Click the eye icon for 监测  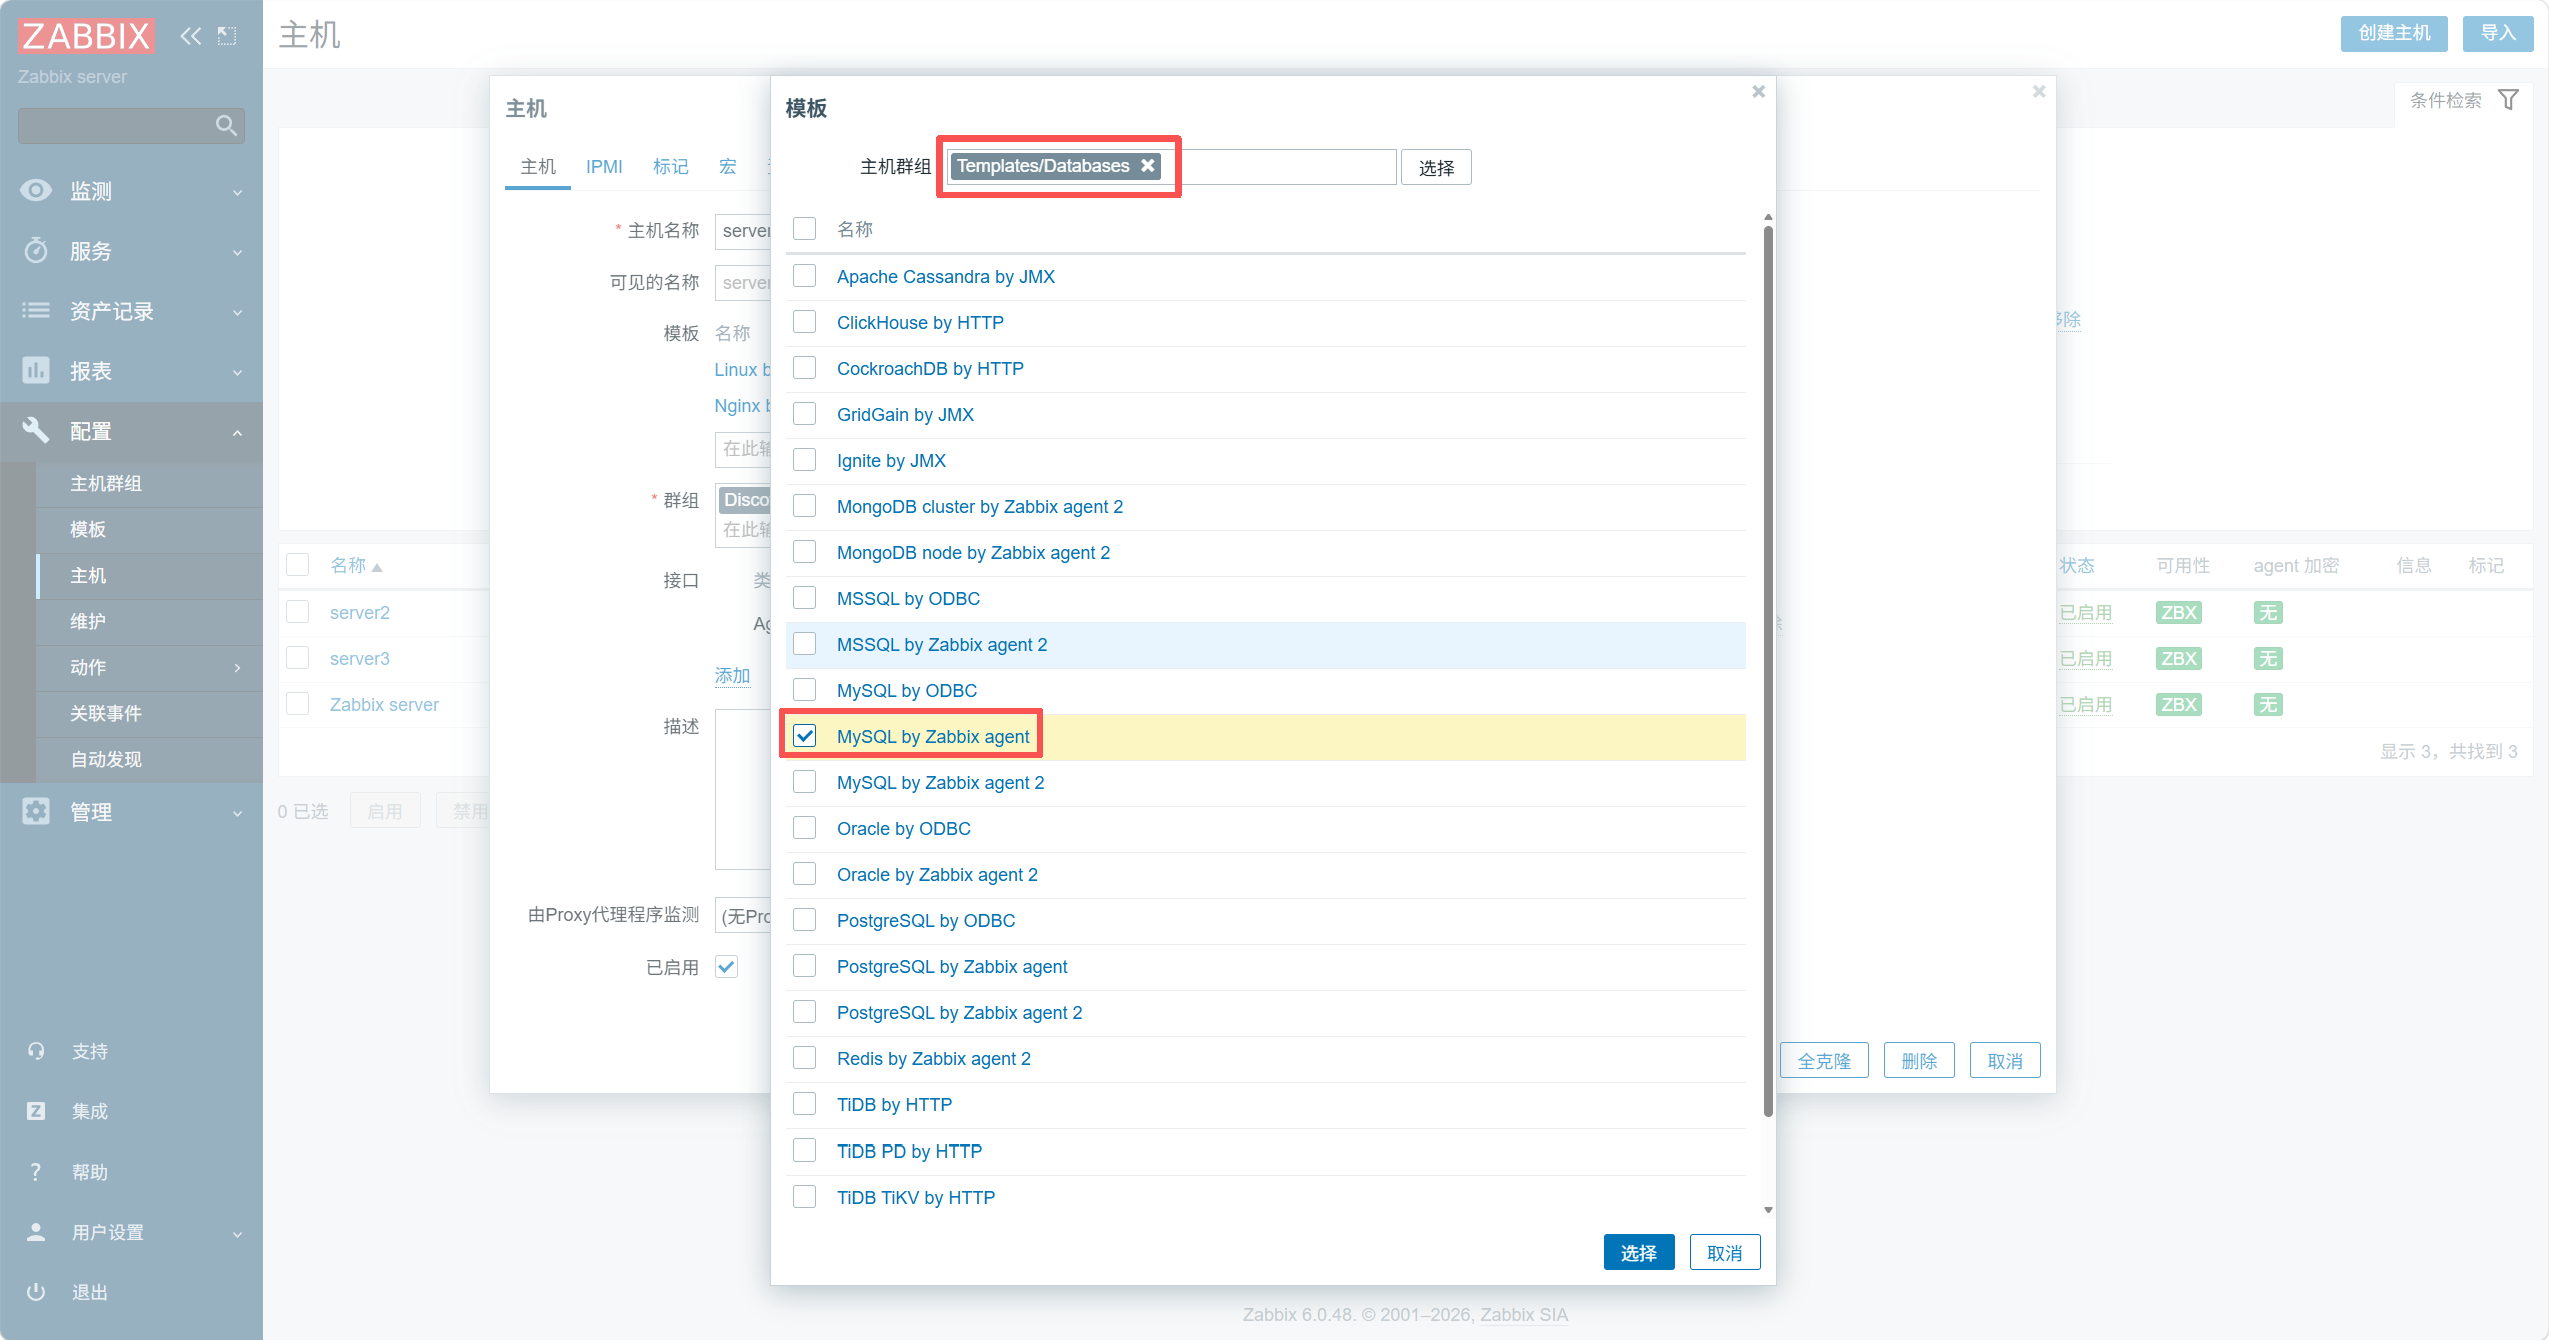tap(36, 190)
